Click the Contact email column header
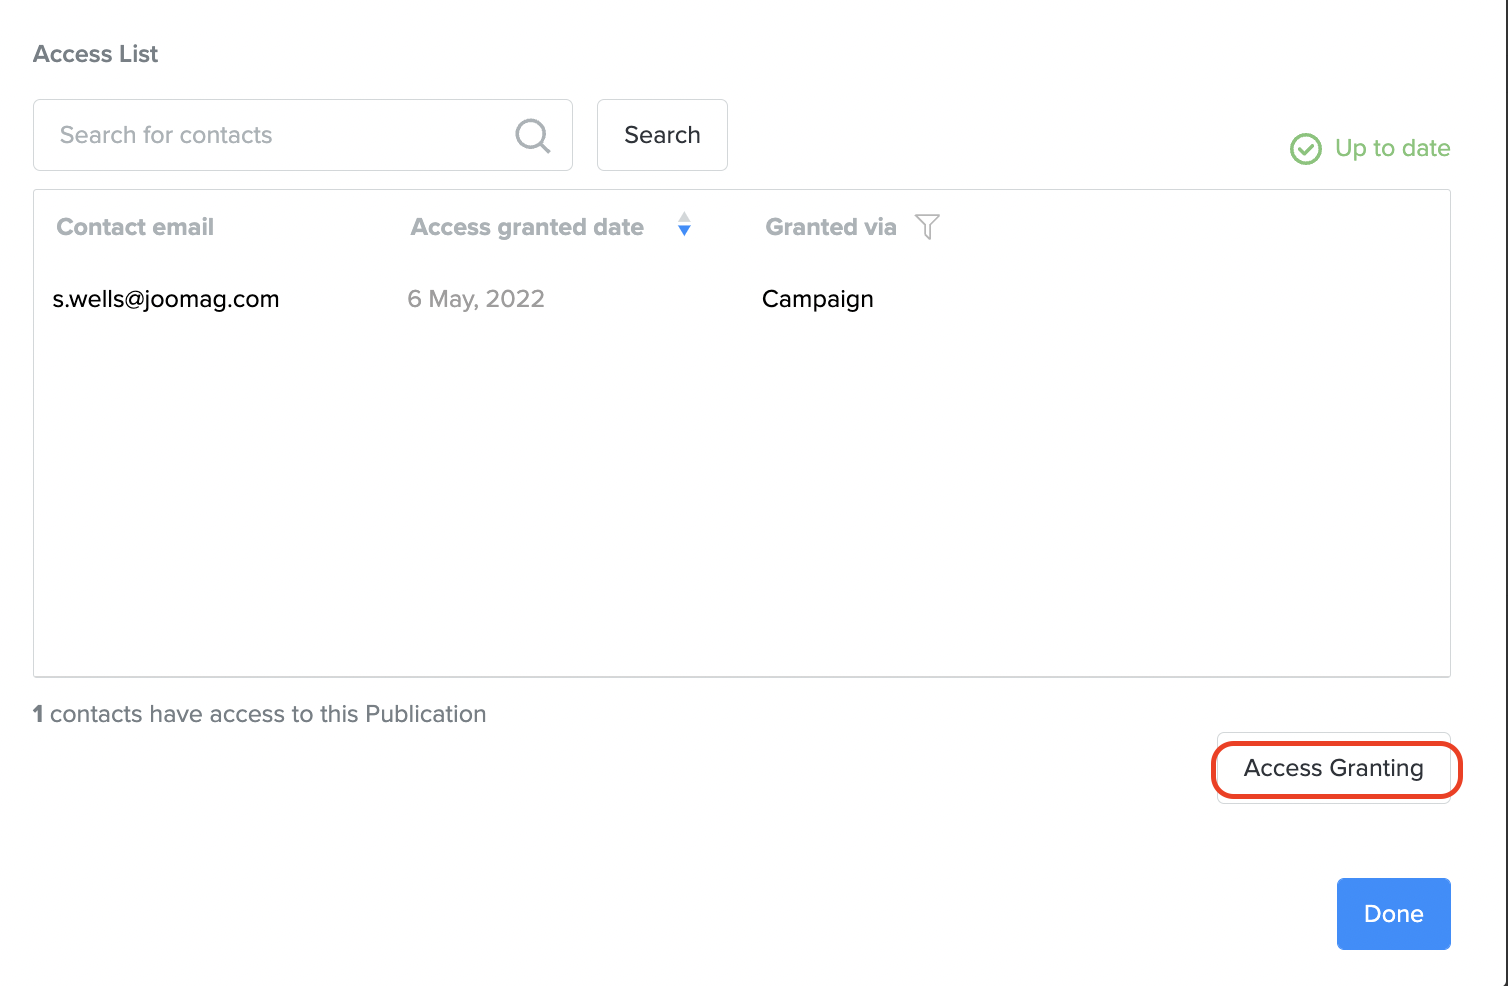Viewport: 1508px width, 986px height. pyautogui.click(x=135, y=227)
